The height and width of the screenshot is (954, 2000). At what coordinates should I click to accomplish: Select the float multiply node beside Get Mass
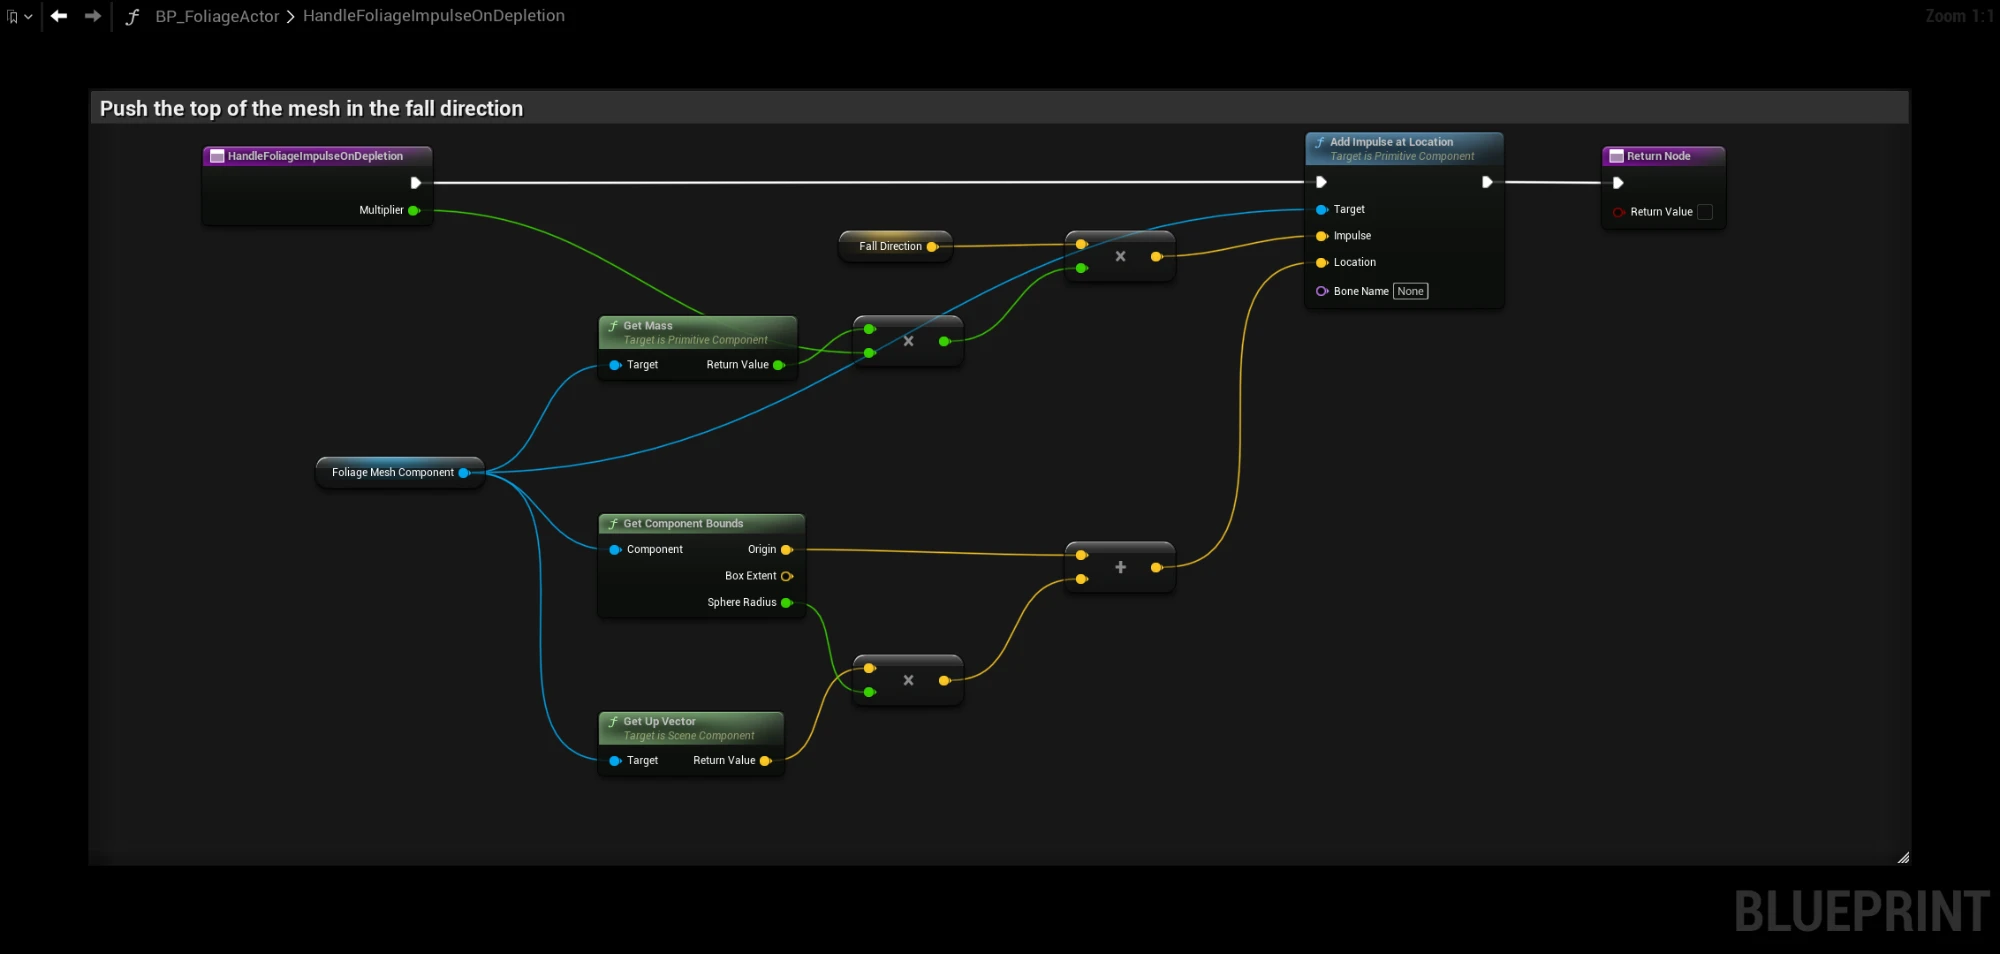pyautogui.click(x=908, y=341)
